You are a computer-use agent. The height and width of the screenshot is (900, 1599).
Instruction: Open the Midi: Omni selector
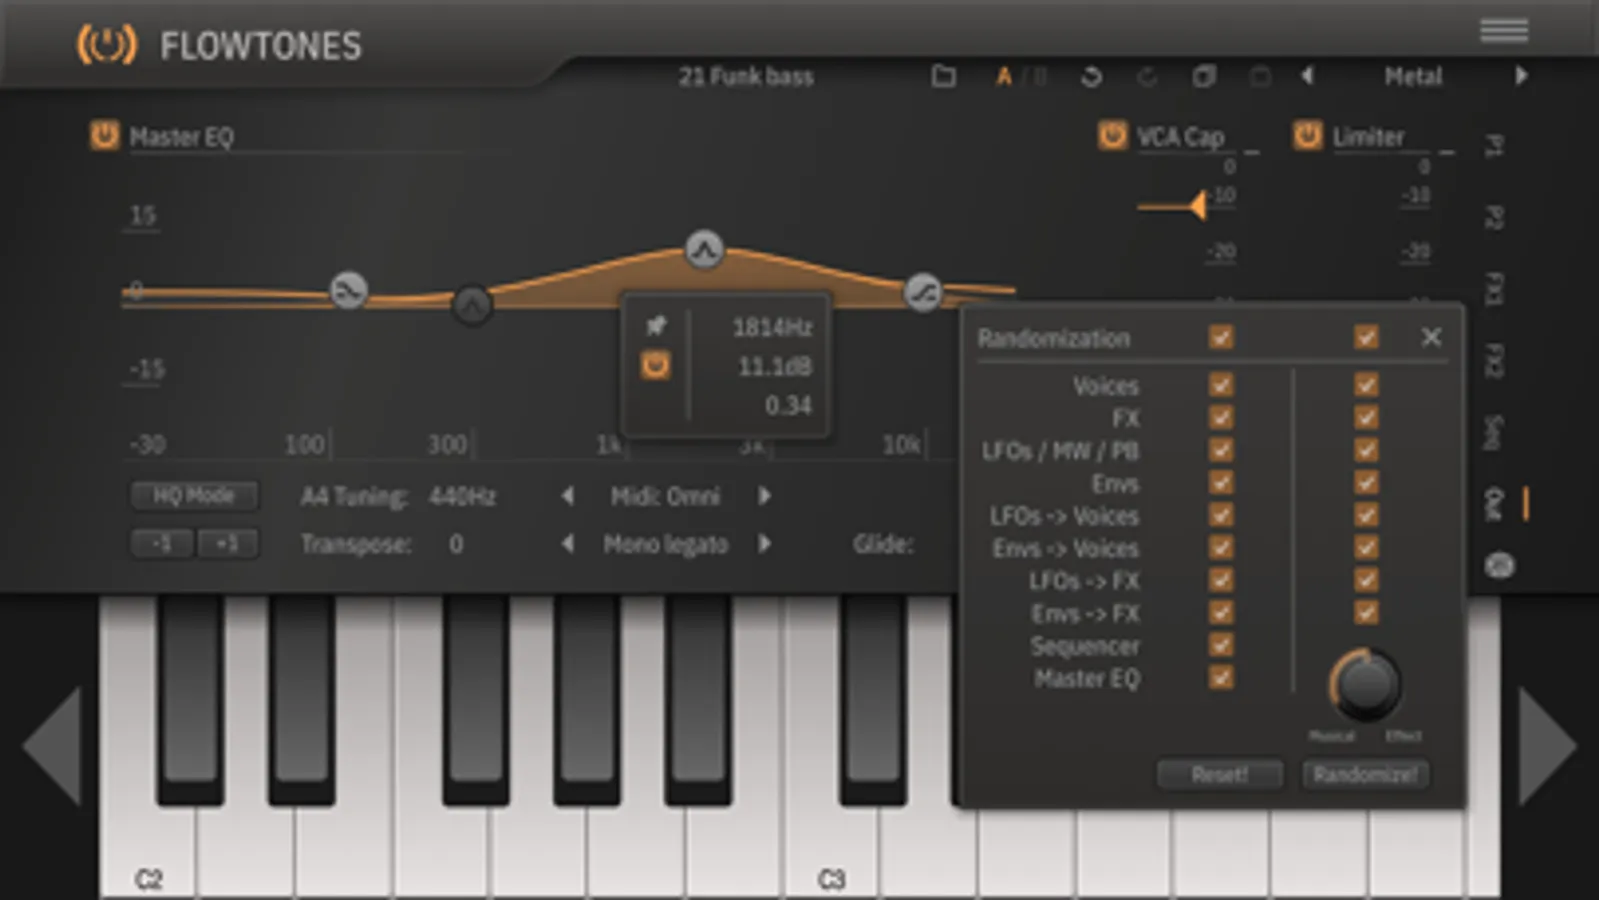point(665,496)
